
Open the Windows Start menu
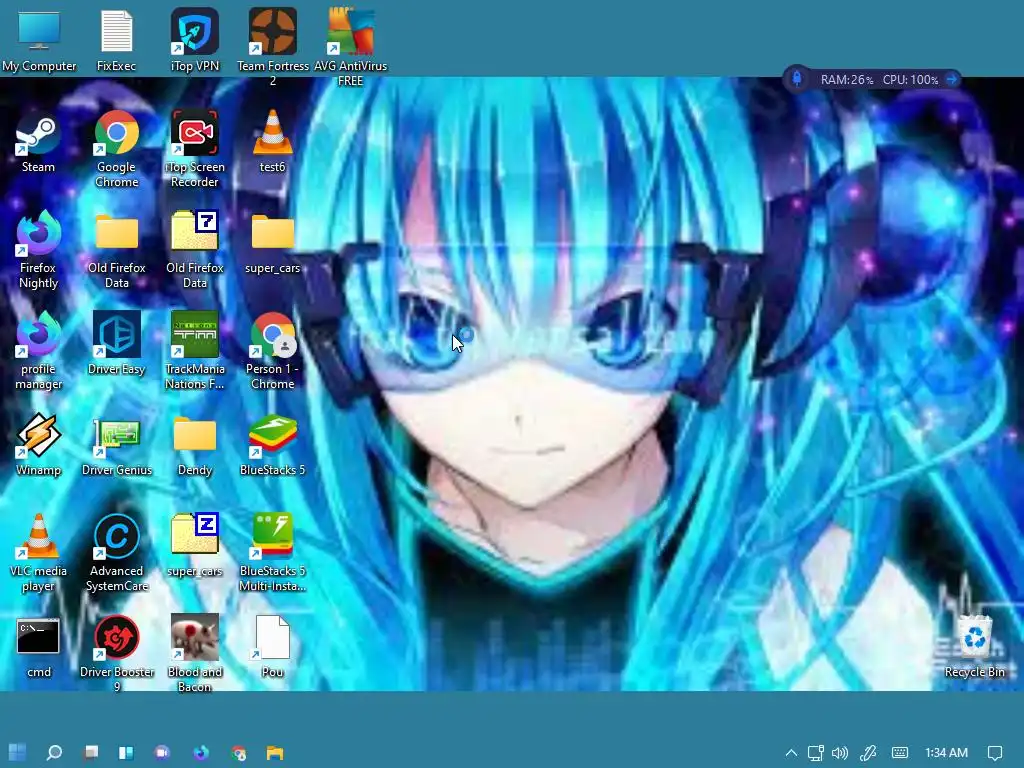pos(18,752)
